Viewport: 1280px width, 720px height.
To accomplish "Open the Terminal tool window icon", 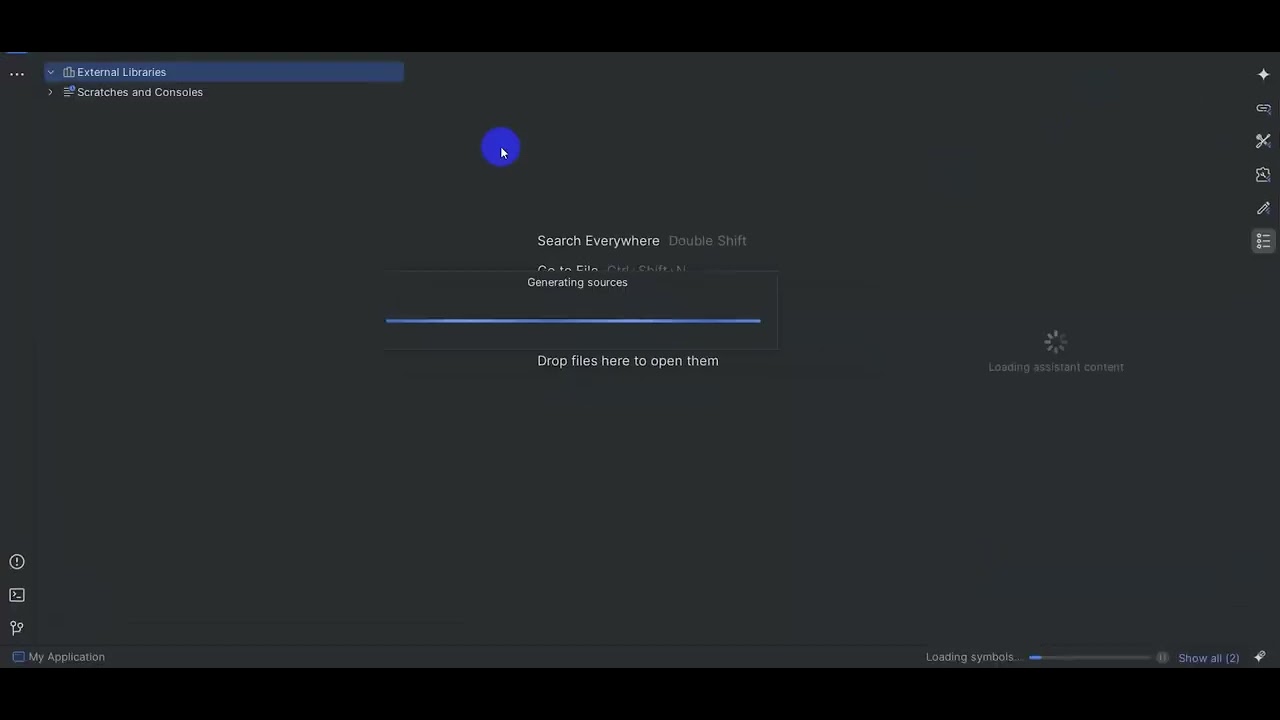I will [17, 595].
